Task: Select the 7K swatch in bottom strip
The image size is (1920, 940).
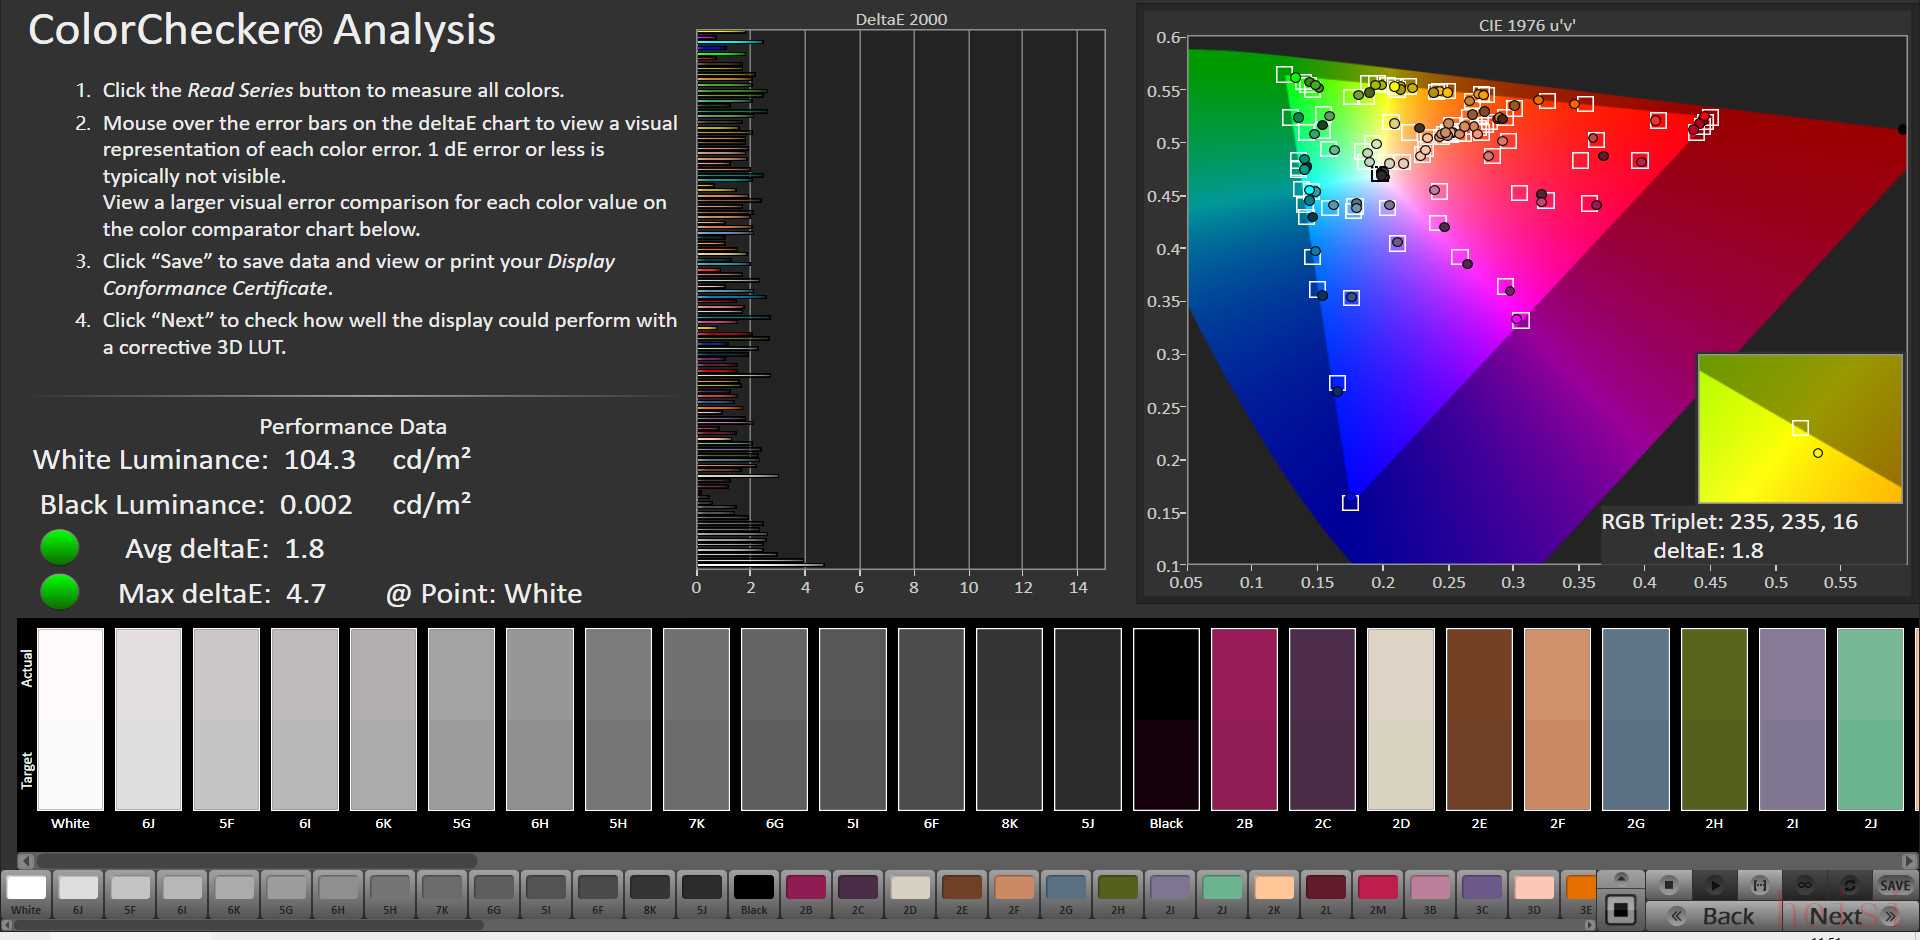Action: click(x=442, y=895)
